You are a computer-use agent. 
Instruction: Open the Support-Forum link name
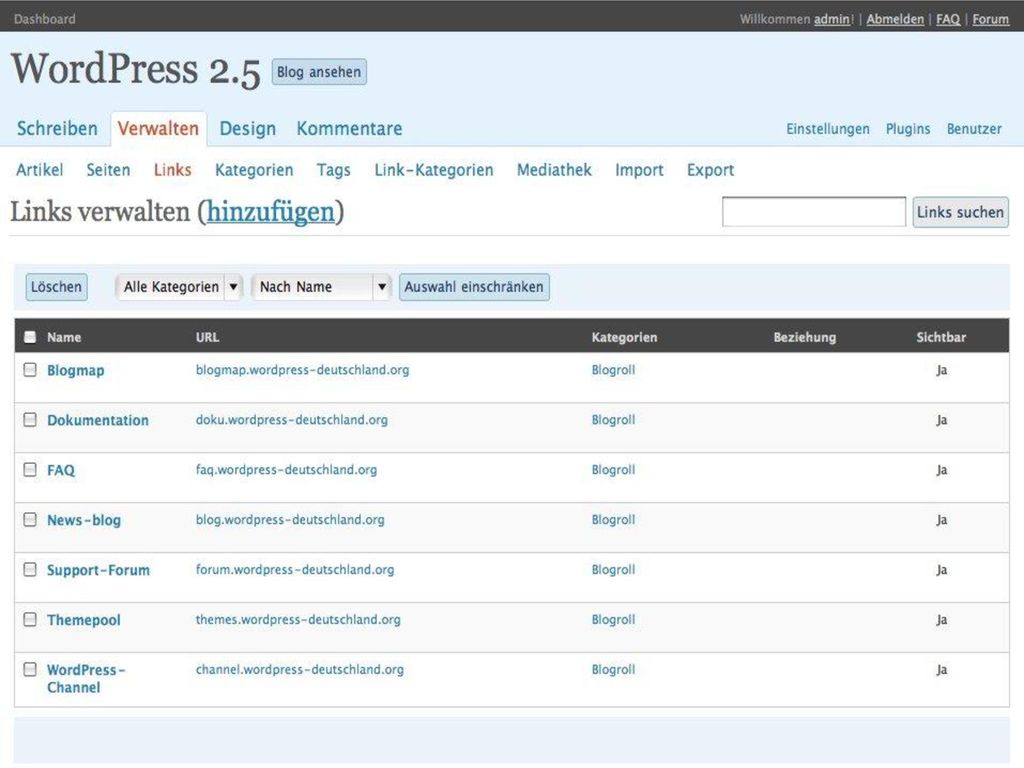(x=98, y=570)
